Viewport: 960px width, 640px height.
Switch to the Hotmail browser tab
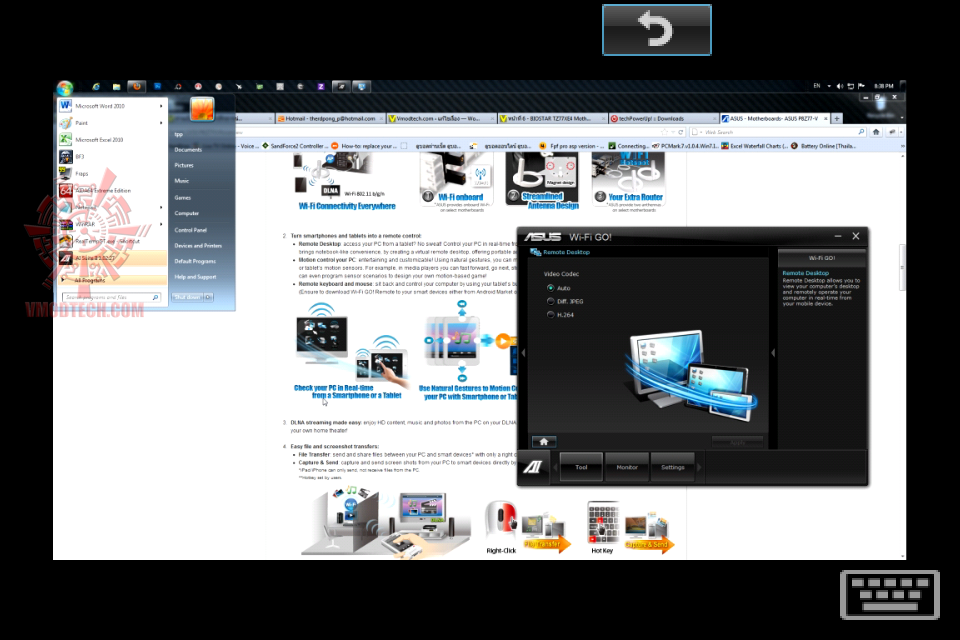coord(329,118)
